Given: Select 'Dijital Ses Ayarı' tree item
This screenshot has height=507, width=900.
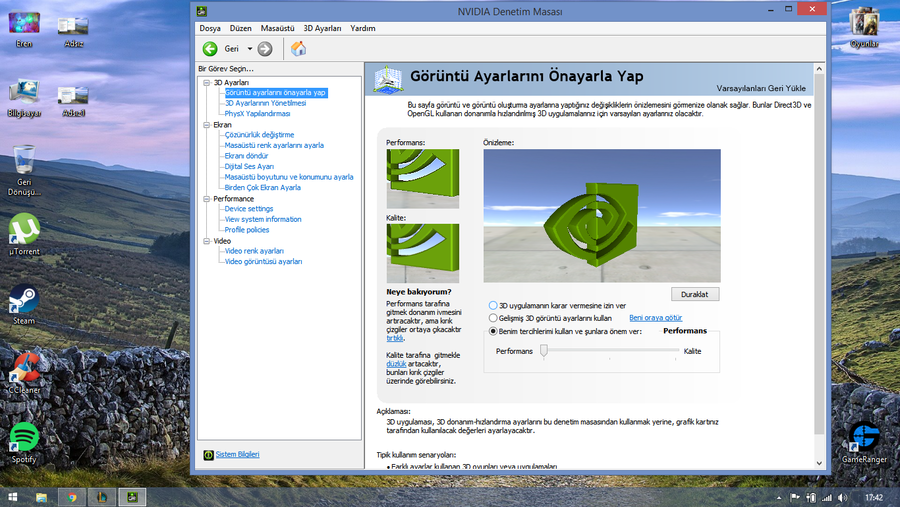Looking at the screenshot, I should point(249,167).
